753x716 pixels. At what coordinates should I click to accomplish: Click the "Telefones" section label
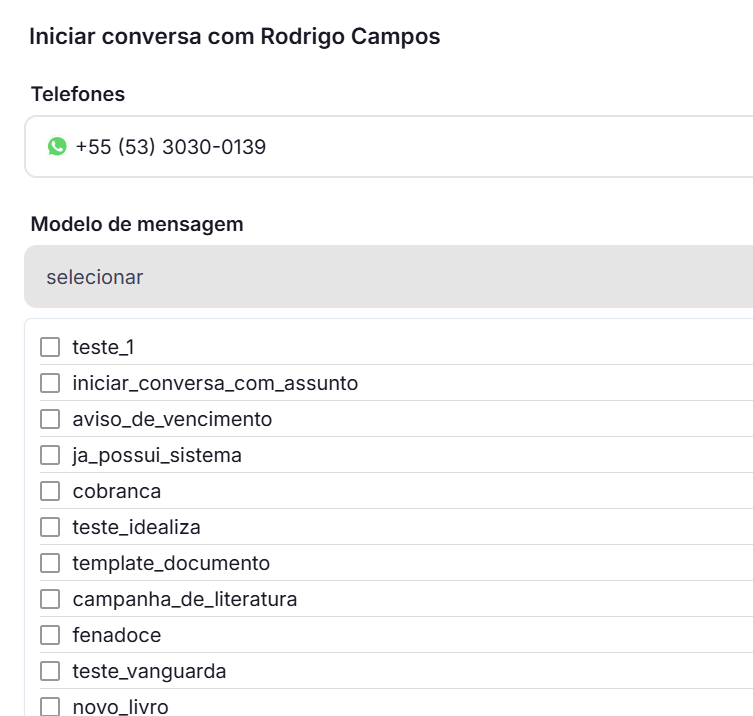(78, 94)
